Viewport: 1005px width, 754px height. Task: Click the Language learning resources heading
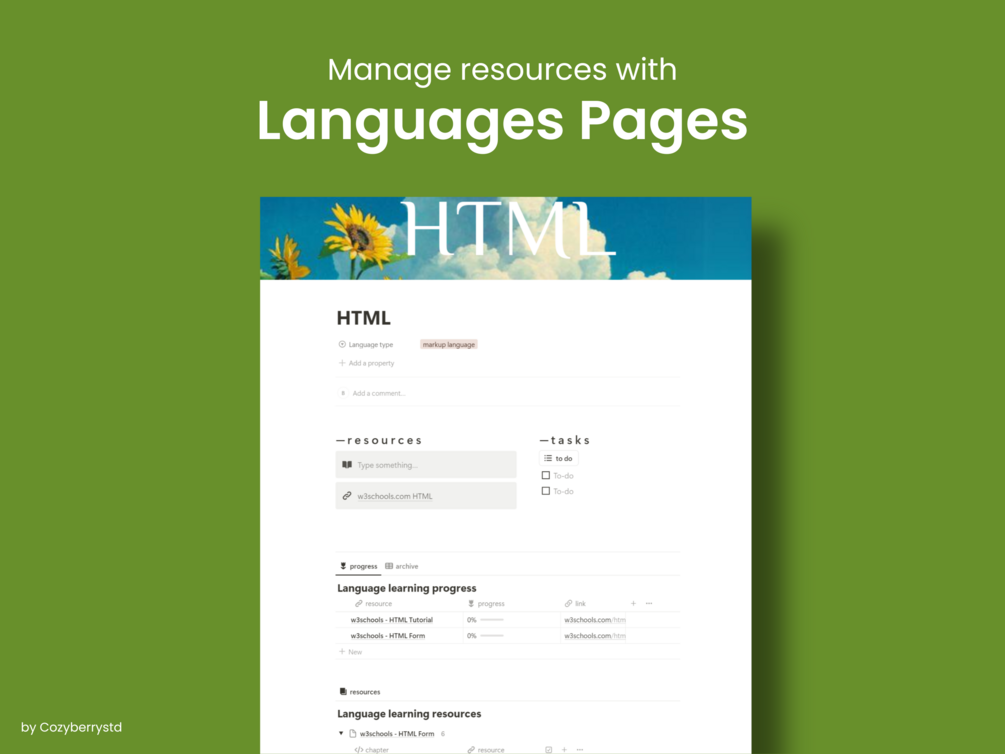tap(409, 714)
